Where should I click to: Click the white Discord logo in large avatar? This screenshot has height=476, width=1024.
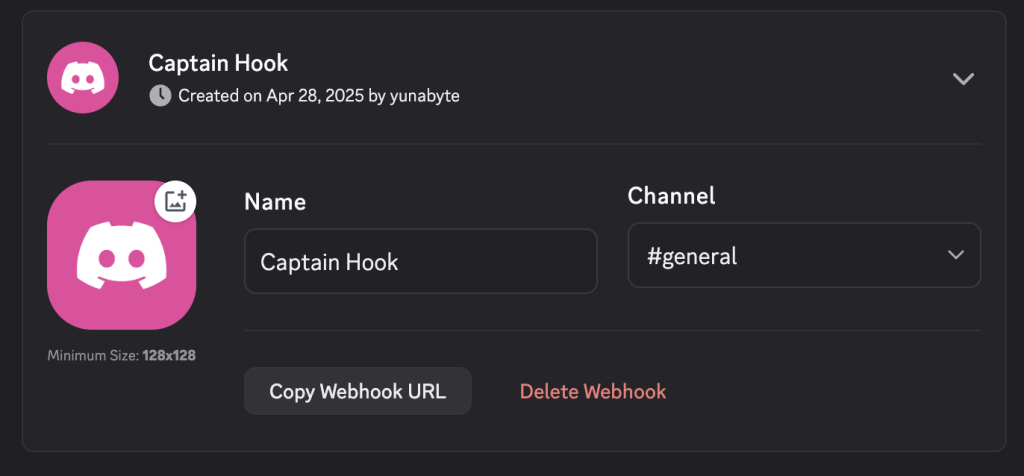click(122, 257)
